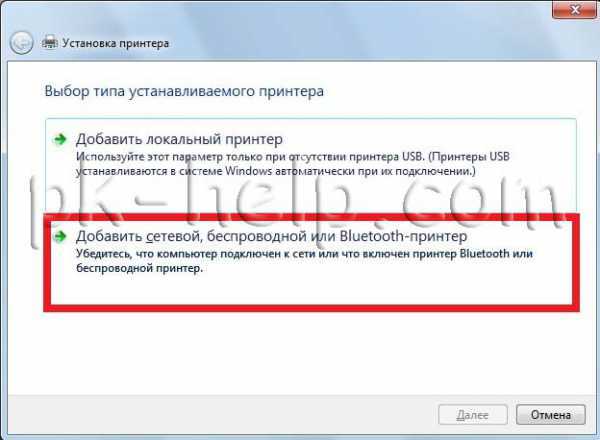Click the Отмена button
Viewport: 600px width, 440px height.
pyautogui.click(x=551, y=415)
